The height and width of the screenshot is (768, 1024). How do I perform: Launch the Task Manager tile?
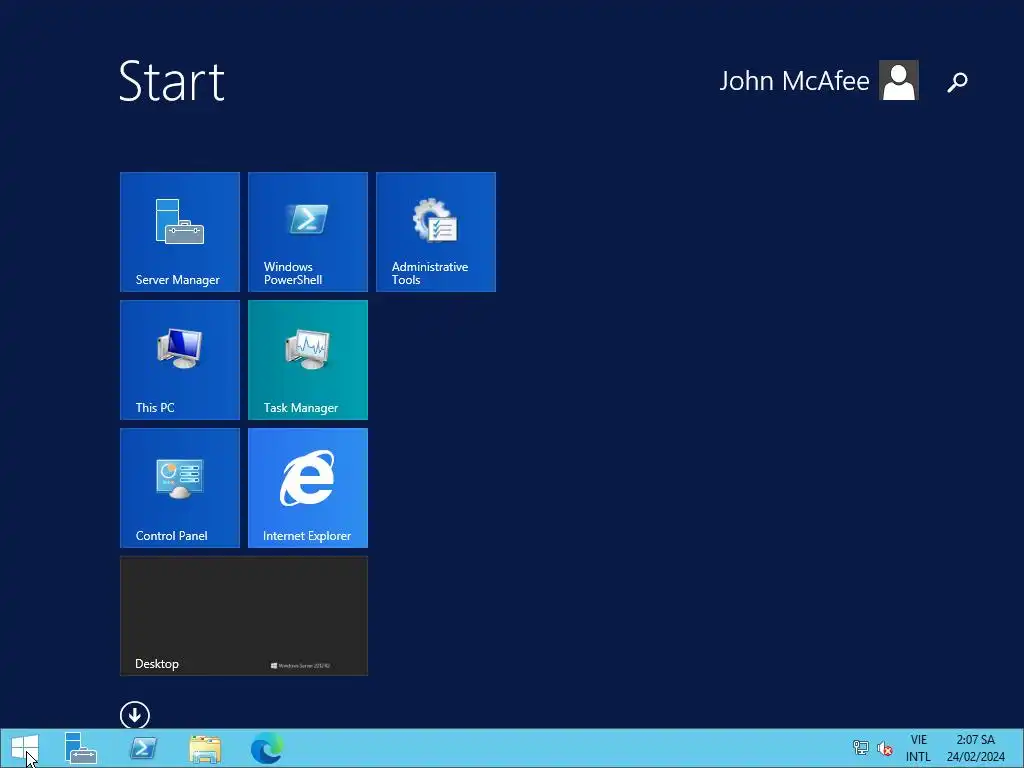(308, 360)
